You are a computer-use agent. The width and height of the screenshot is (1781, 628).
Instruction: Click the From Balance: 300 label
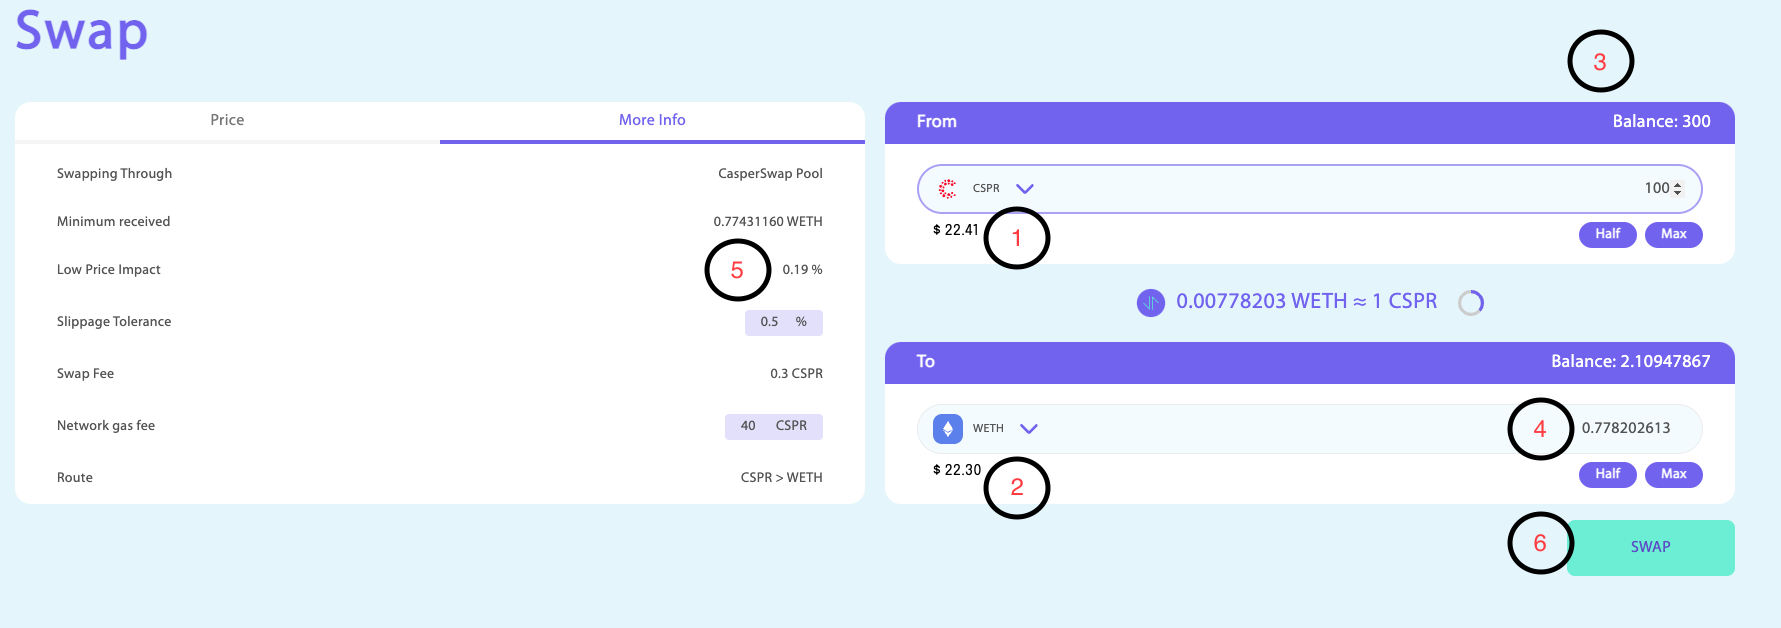(1661, 121)
